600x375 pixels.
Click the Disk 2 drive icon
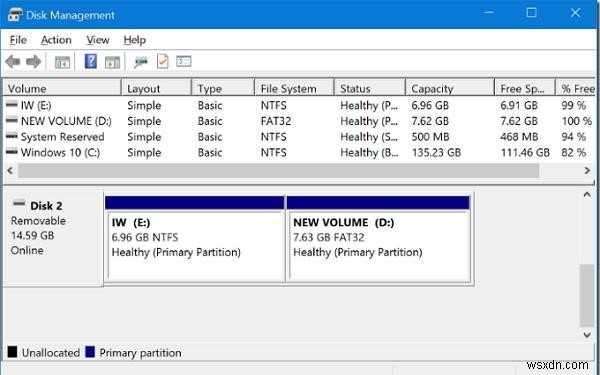coord(19,203)
